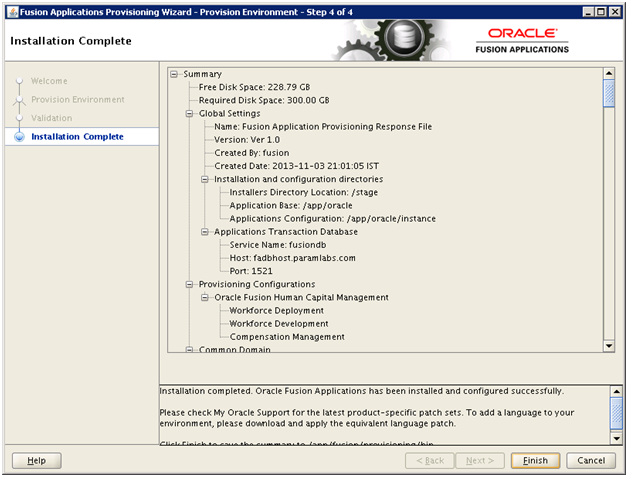628x477 pixels.
Task: Select 'Free Disk Space: 228.79 GB' row
Action: point(254,87)
